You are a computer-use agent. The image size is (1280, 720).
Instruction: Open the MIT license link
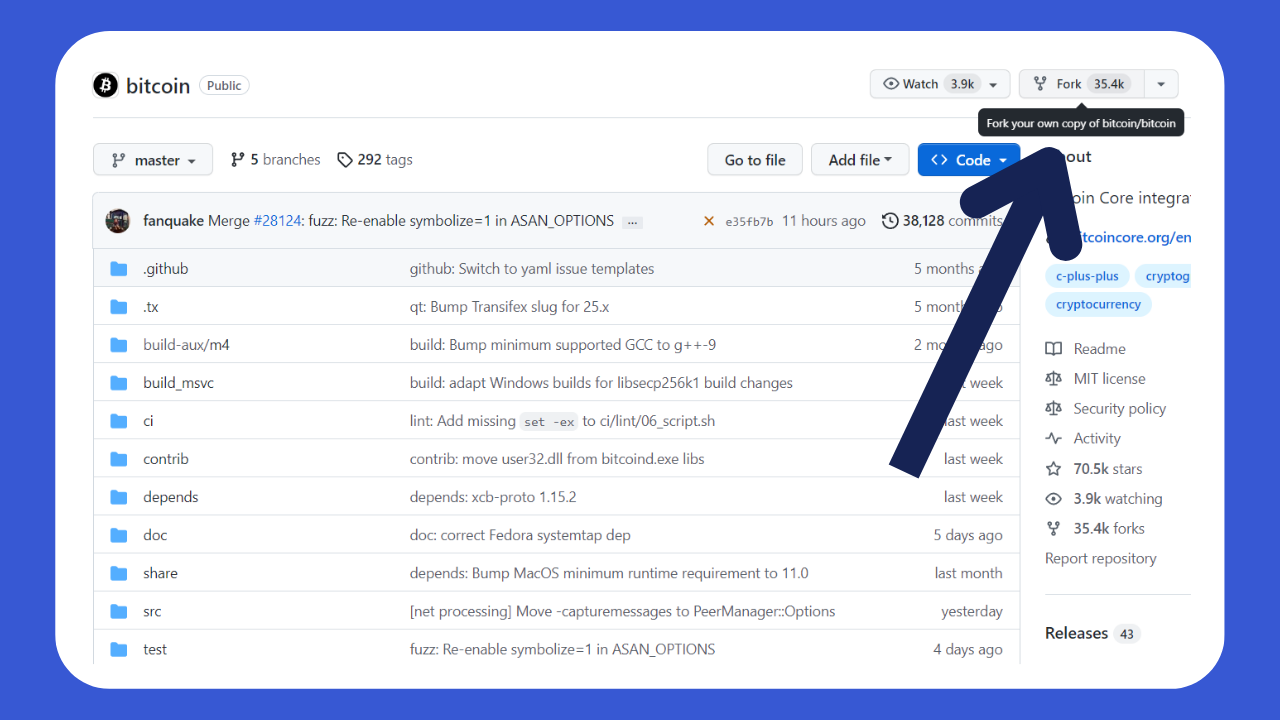pos(1110,379)
